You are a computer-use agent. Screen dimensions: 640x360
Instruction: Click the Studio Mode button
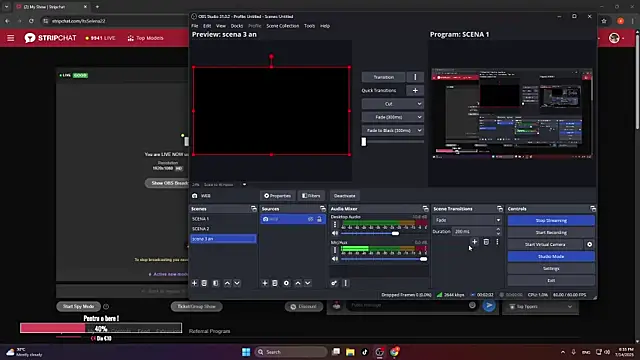(x=551, y=256)
